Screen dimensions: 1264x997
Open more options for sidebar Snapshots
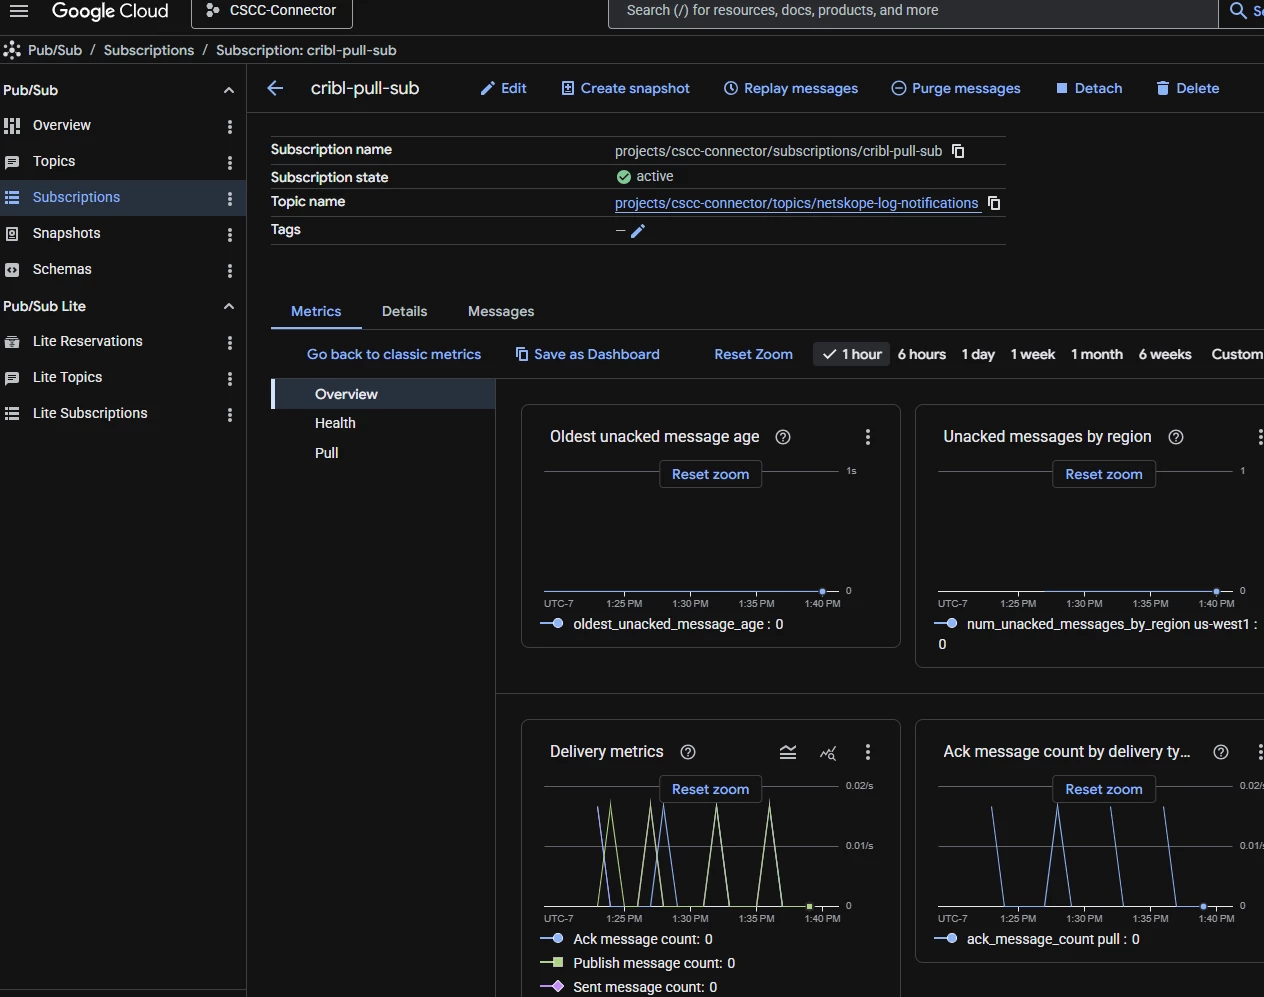tap(230, 235)
